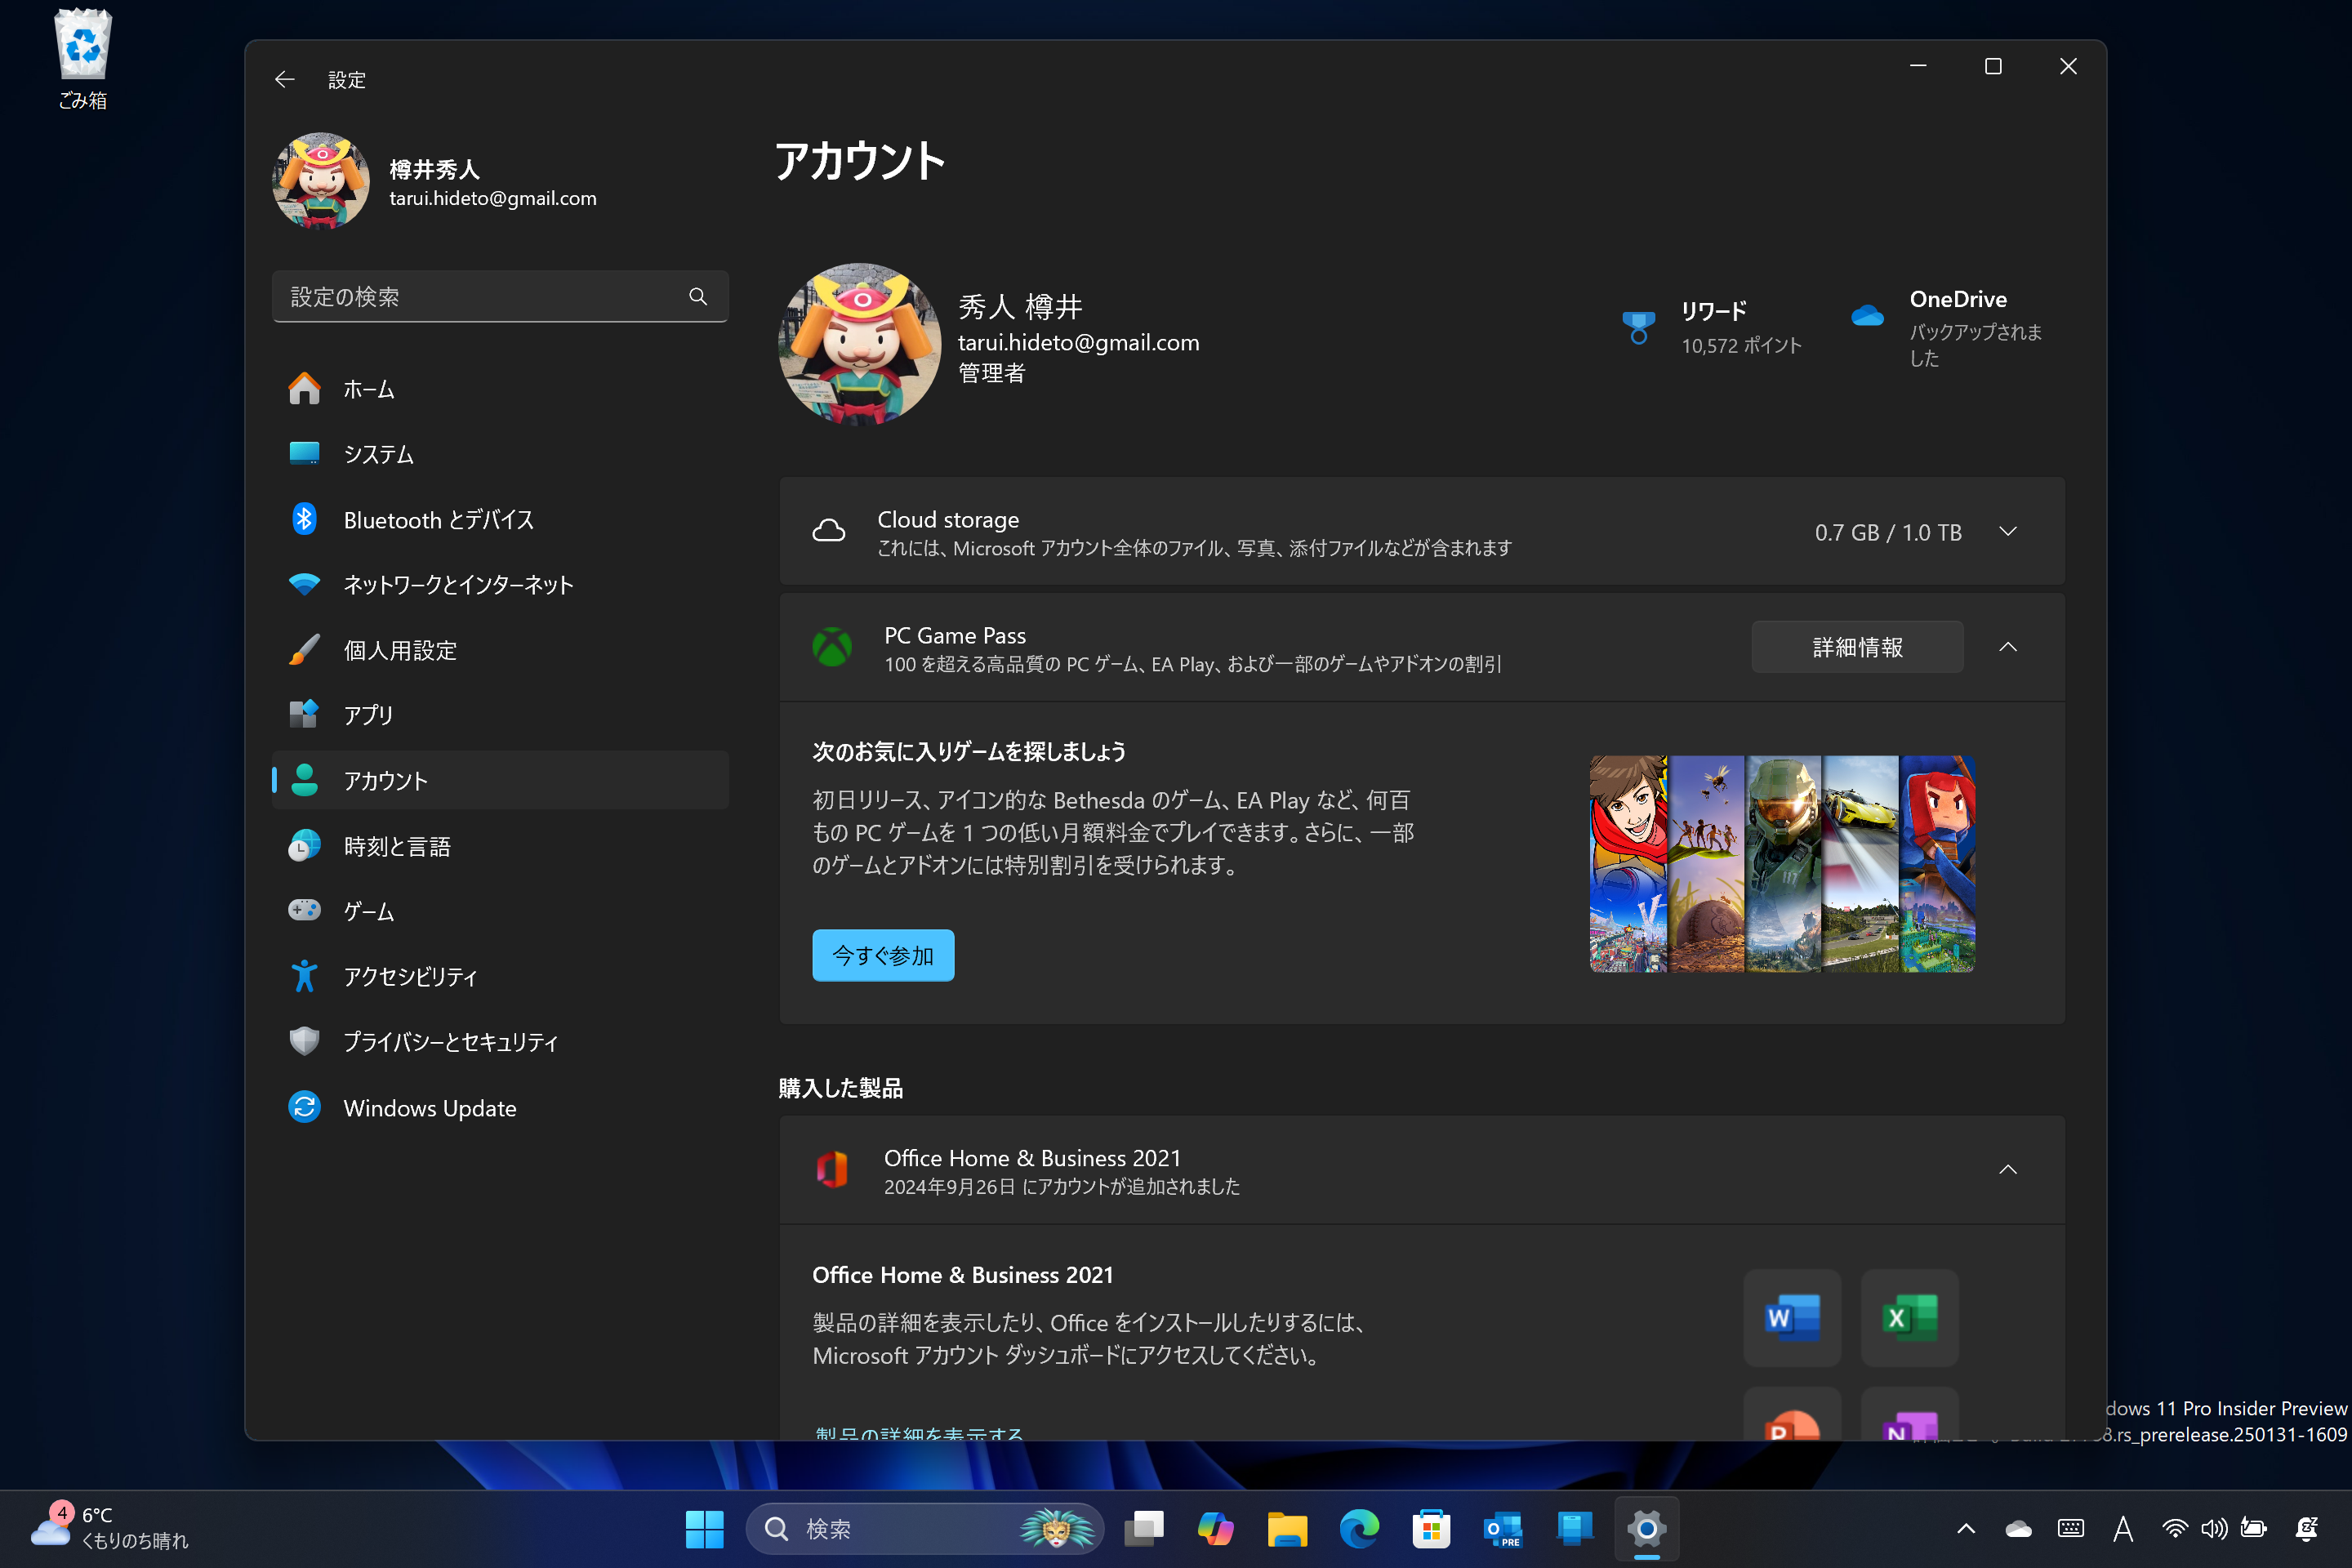The width and height of the screenshot is (2352, 1568).
Task: Open Copilot from the taskbar
Action: [x=1216, y=1529]
